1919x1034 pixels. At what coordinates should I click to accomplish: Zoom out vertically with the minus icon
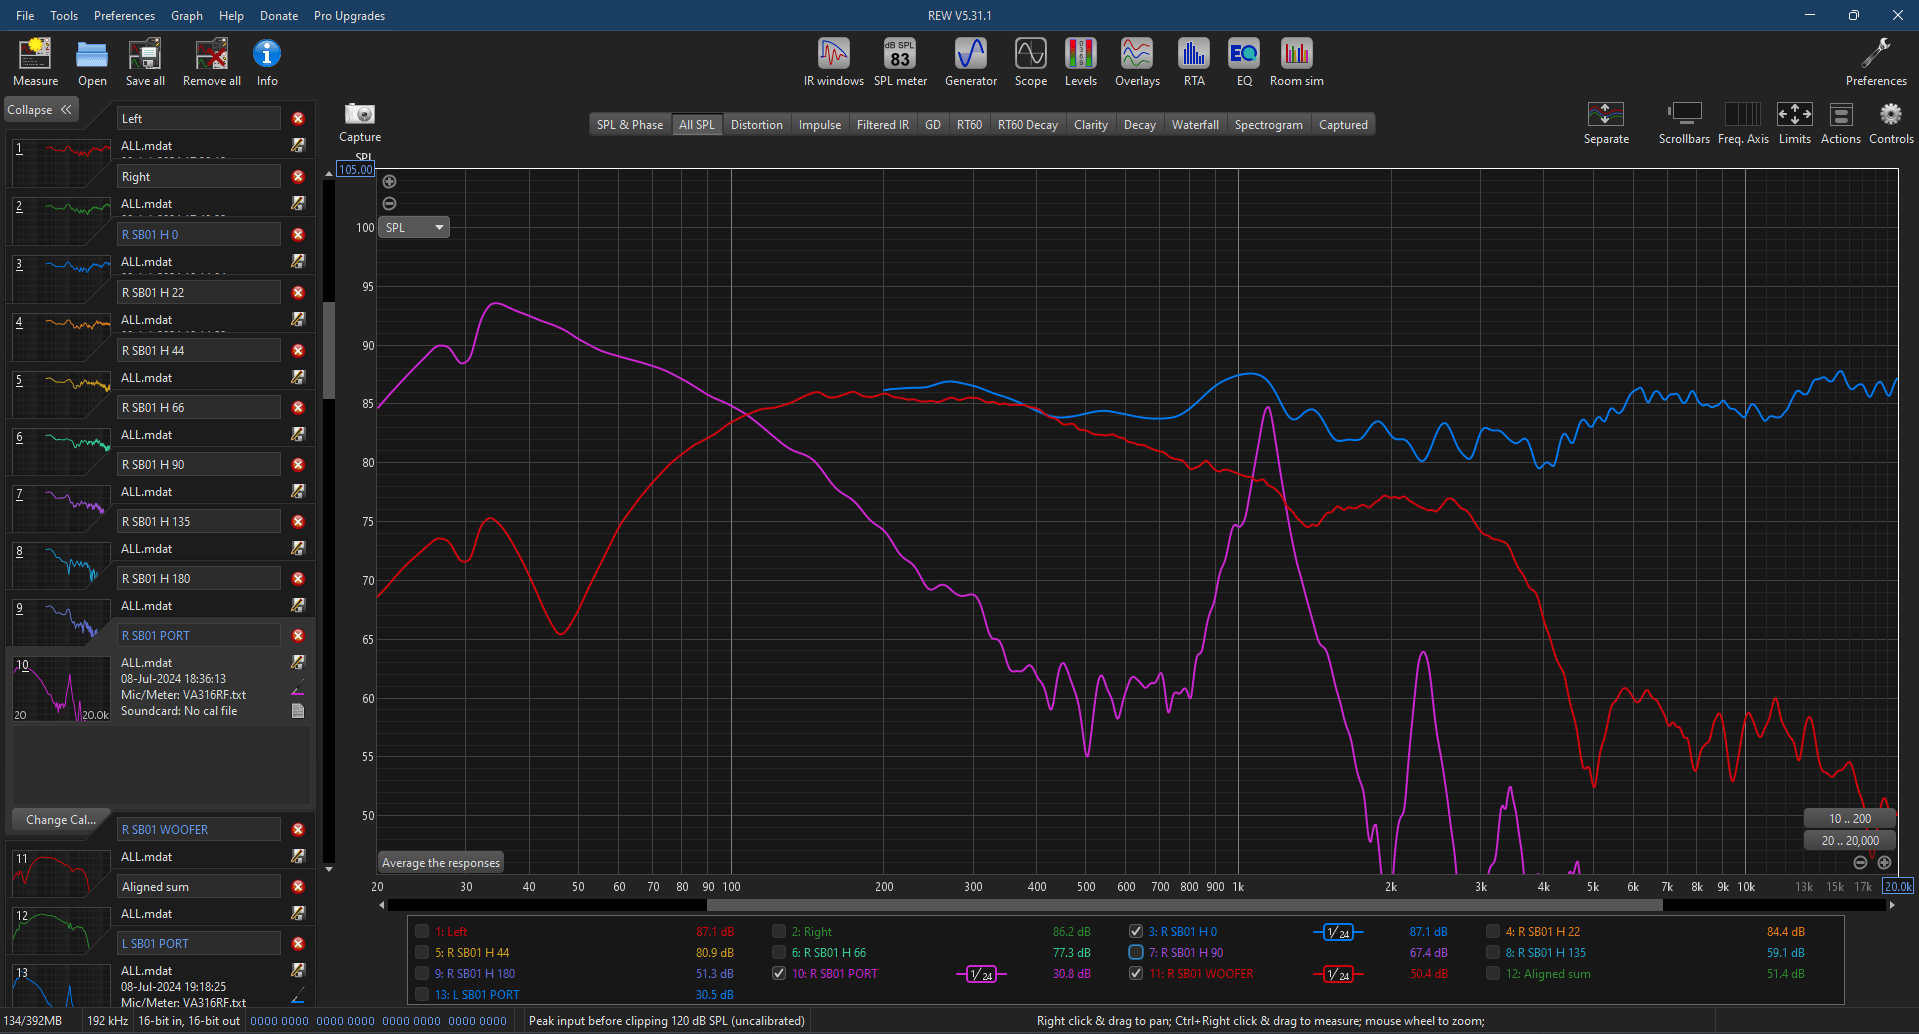click(390, 203)
